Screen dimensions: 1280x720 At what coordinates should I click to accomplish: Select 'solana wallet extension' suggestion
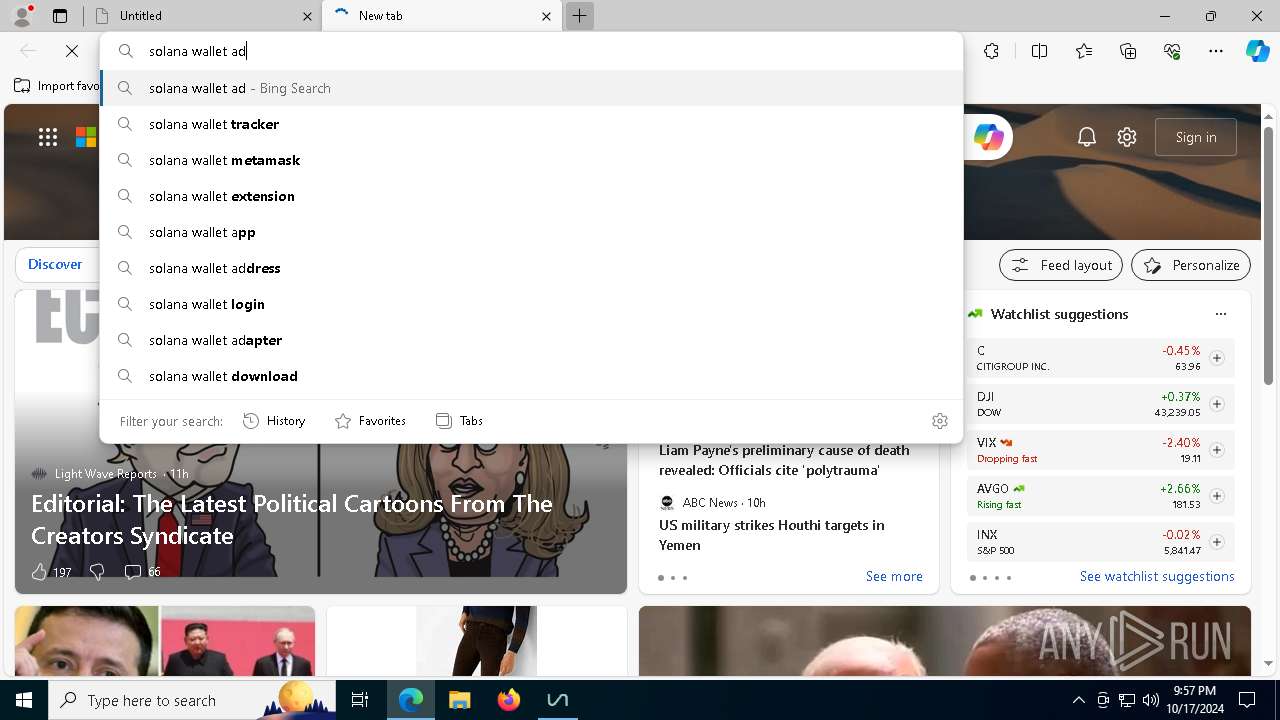[x=531, y=196]
